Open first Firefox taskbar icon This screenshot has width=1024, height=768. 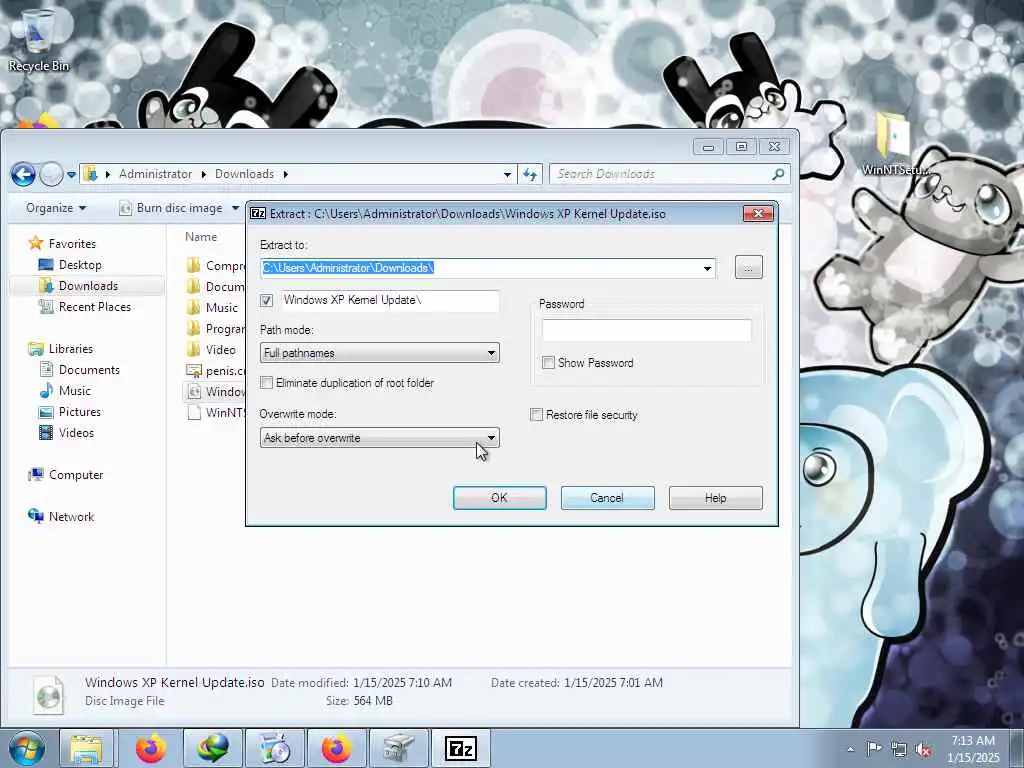point(151,748)
